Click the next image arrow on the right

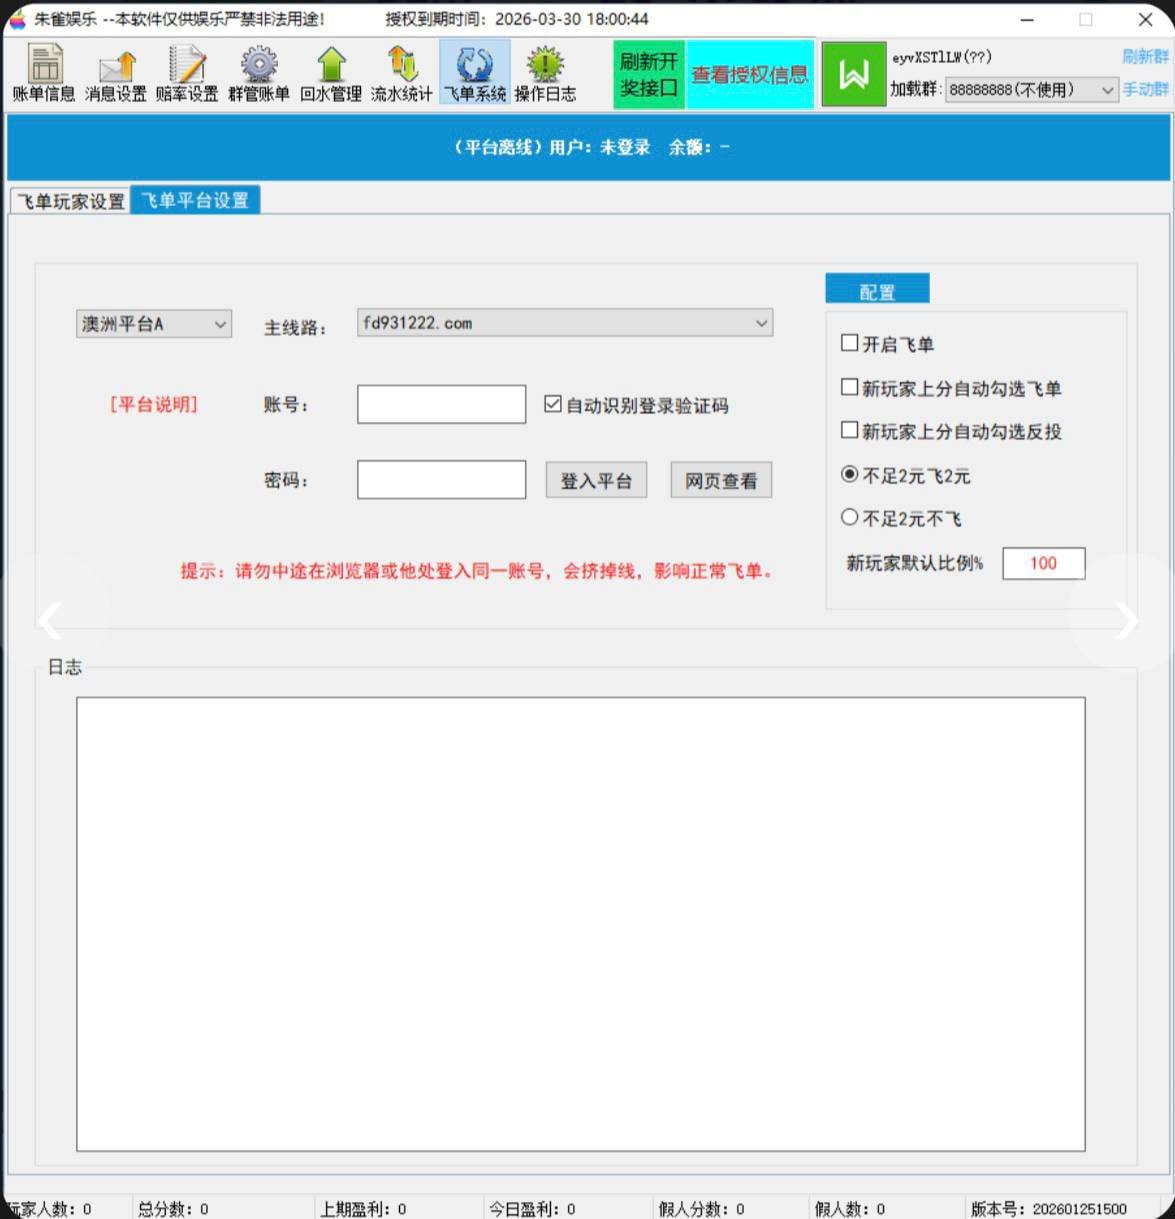pos(1127,621)
